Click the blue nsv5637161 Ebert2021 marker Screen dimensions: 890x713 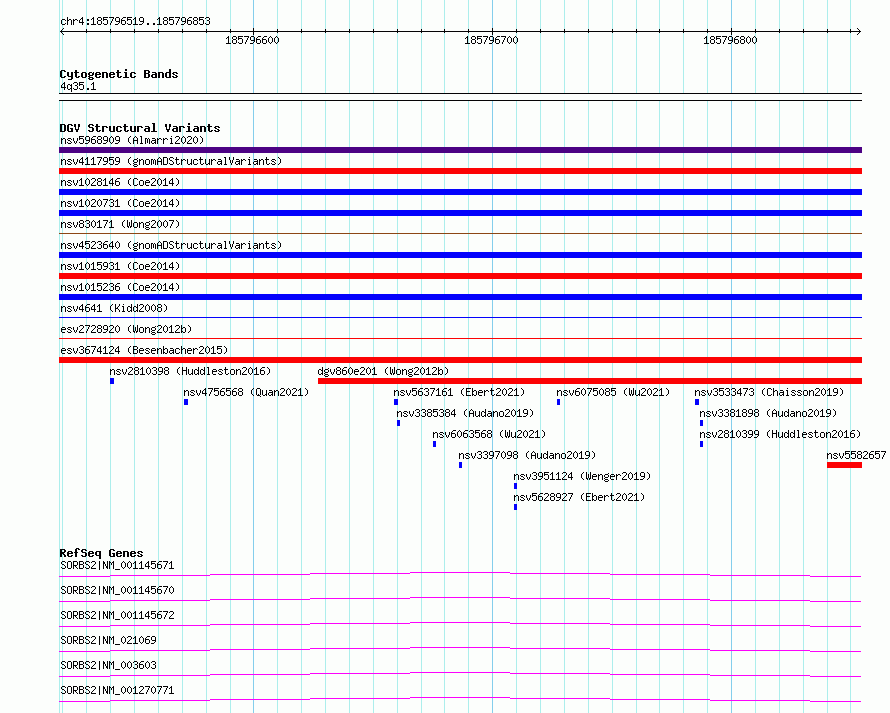click(x=396, y=402)
